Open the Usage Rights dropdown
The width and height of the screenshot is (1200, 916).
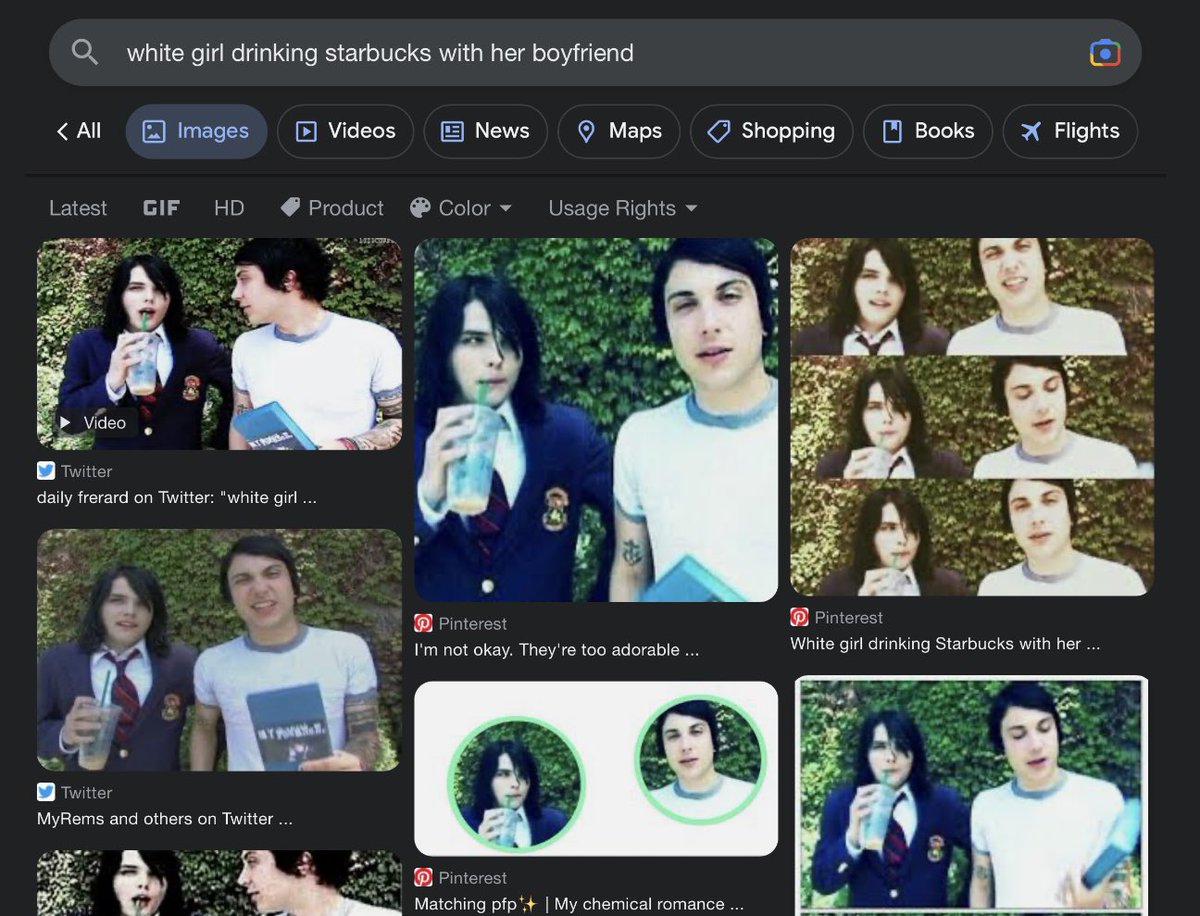pyautogui.click(x=621, y=208)
